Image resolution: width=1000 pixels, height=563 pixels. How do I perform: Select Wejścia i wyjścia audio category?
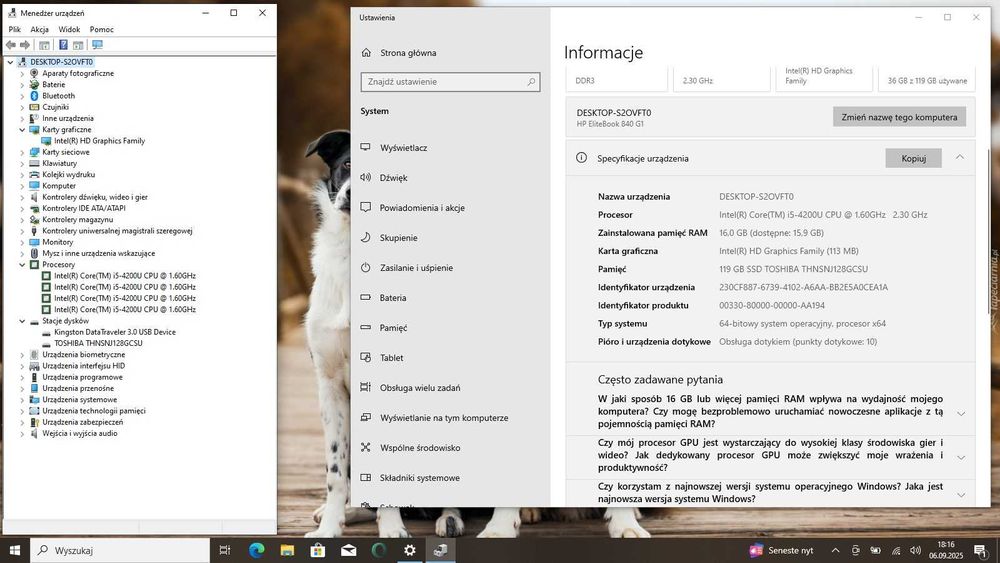click(x=80, y=434)
